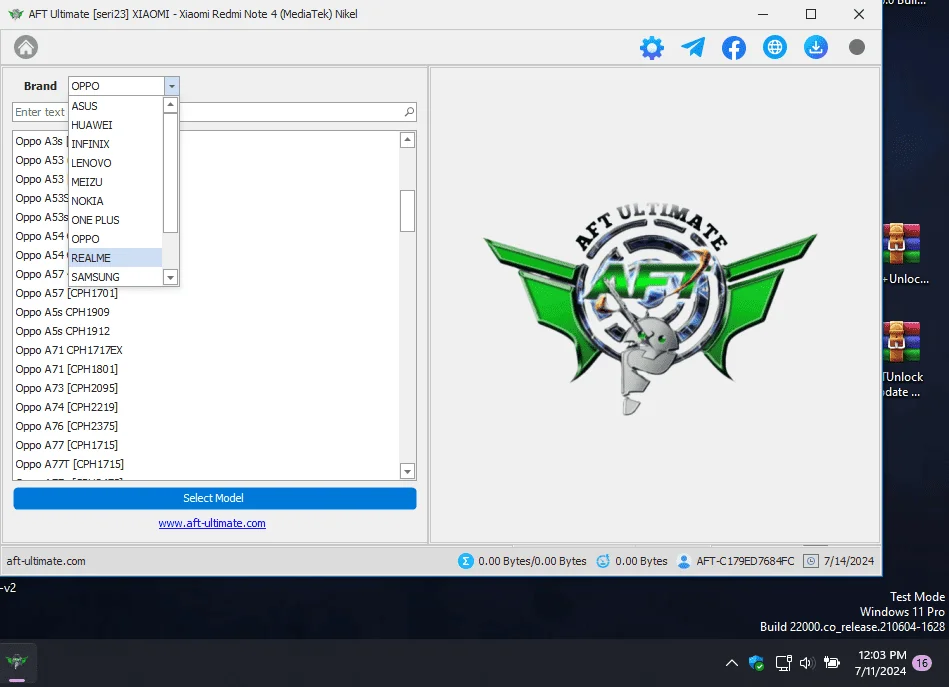
Task: Open the taskbar clock 12:03 PM
Action: (881, 663)
